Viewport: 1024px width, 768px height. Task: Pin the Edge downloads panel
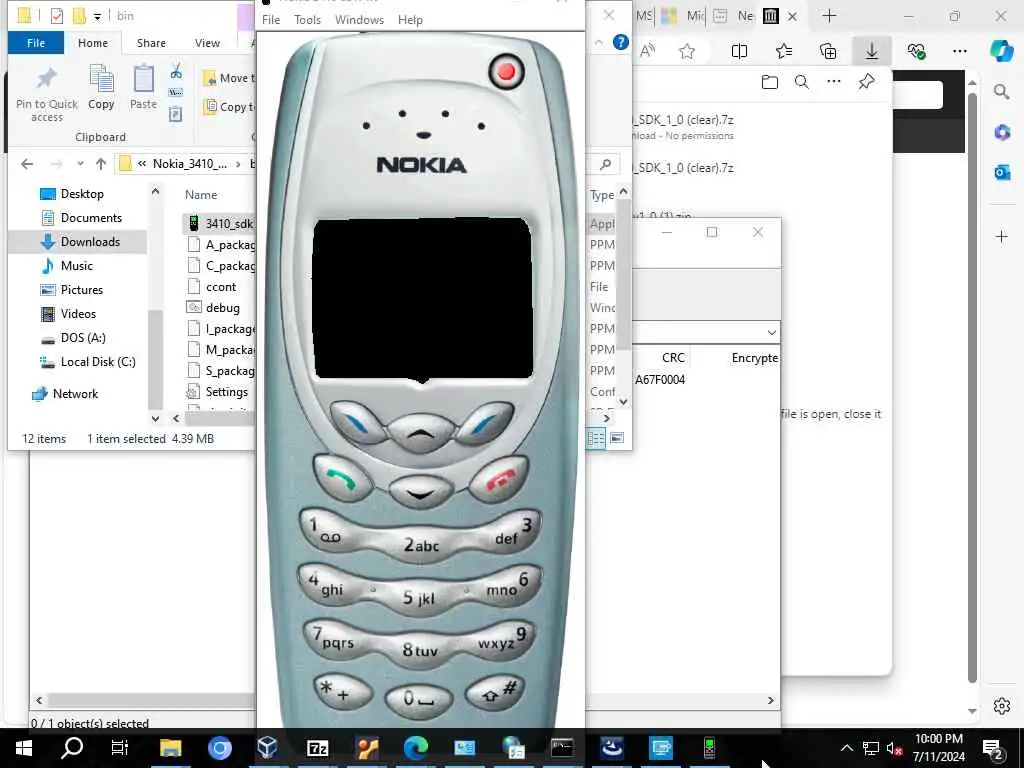(867, 82)
